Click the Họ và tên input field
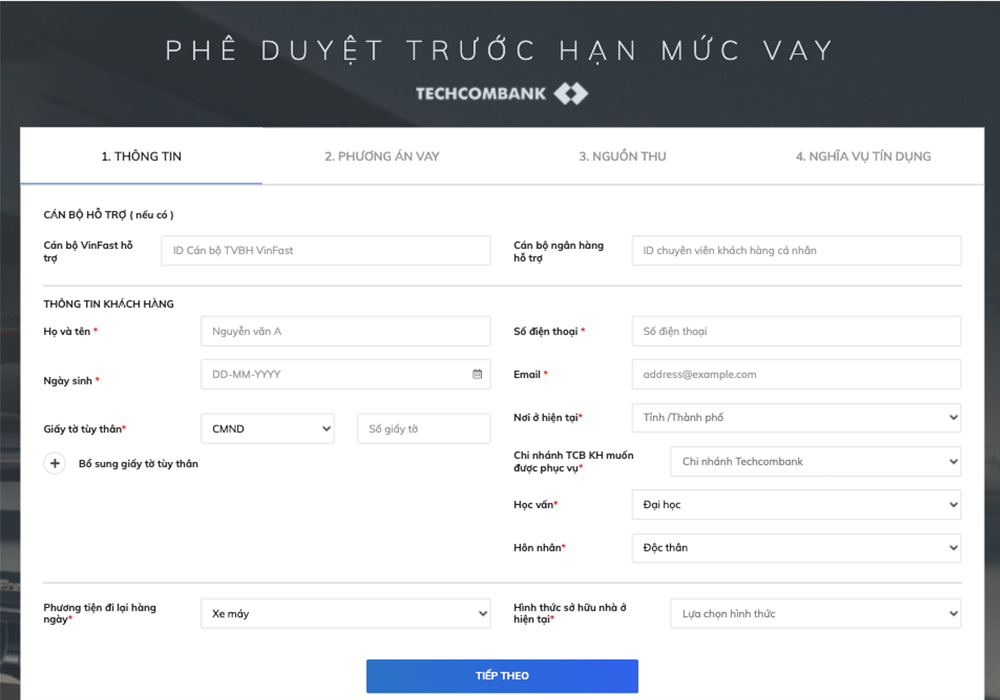 pos(346,332)
